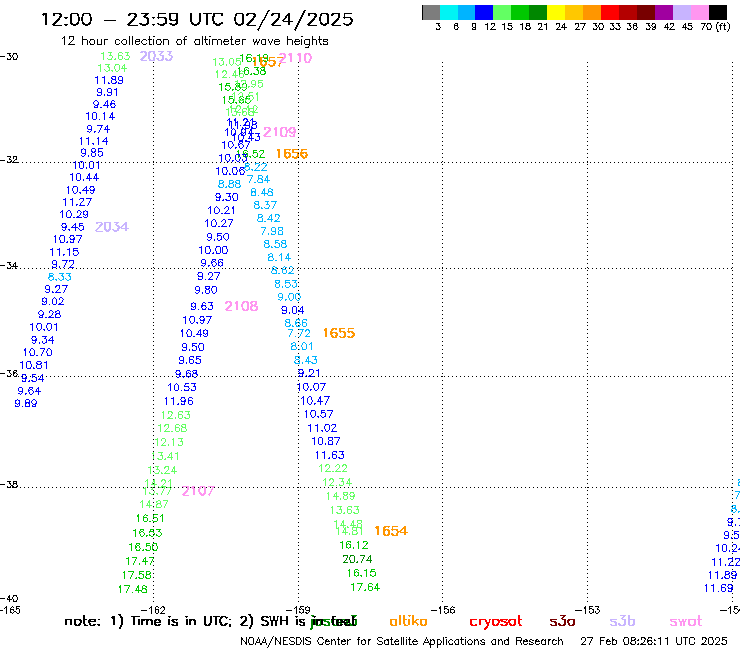Select the cyan swatch in the height legend
Screen dimensions: 740x650
(449, 12)
